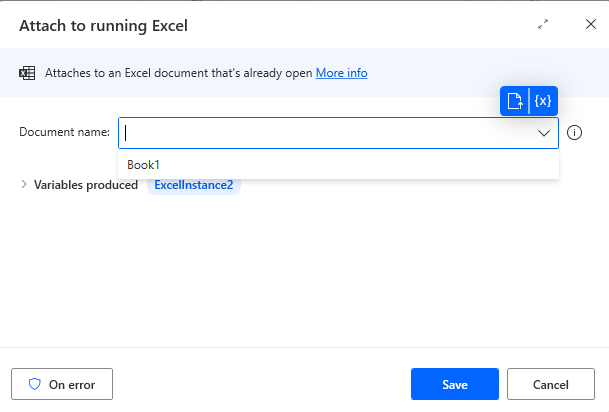
Task: Click the info icon beside Document name
Action: (575, 133)
